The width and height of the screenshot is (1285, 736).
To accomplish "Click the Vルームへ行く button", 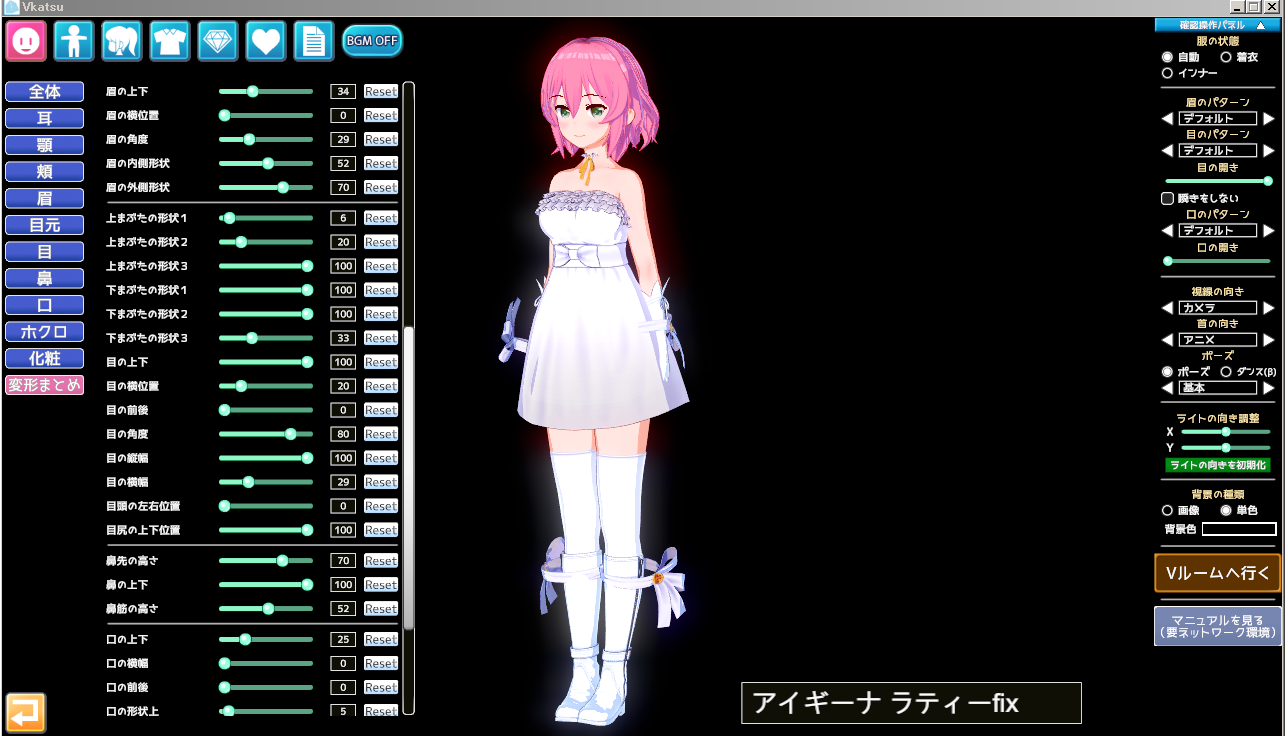I will coord(1217,573).
